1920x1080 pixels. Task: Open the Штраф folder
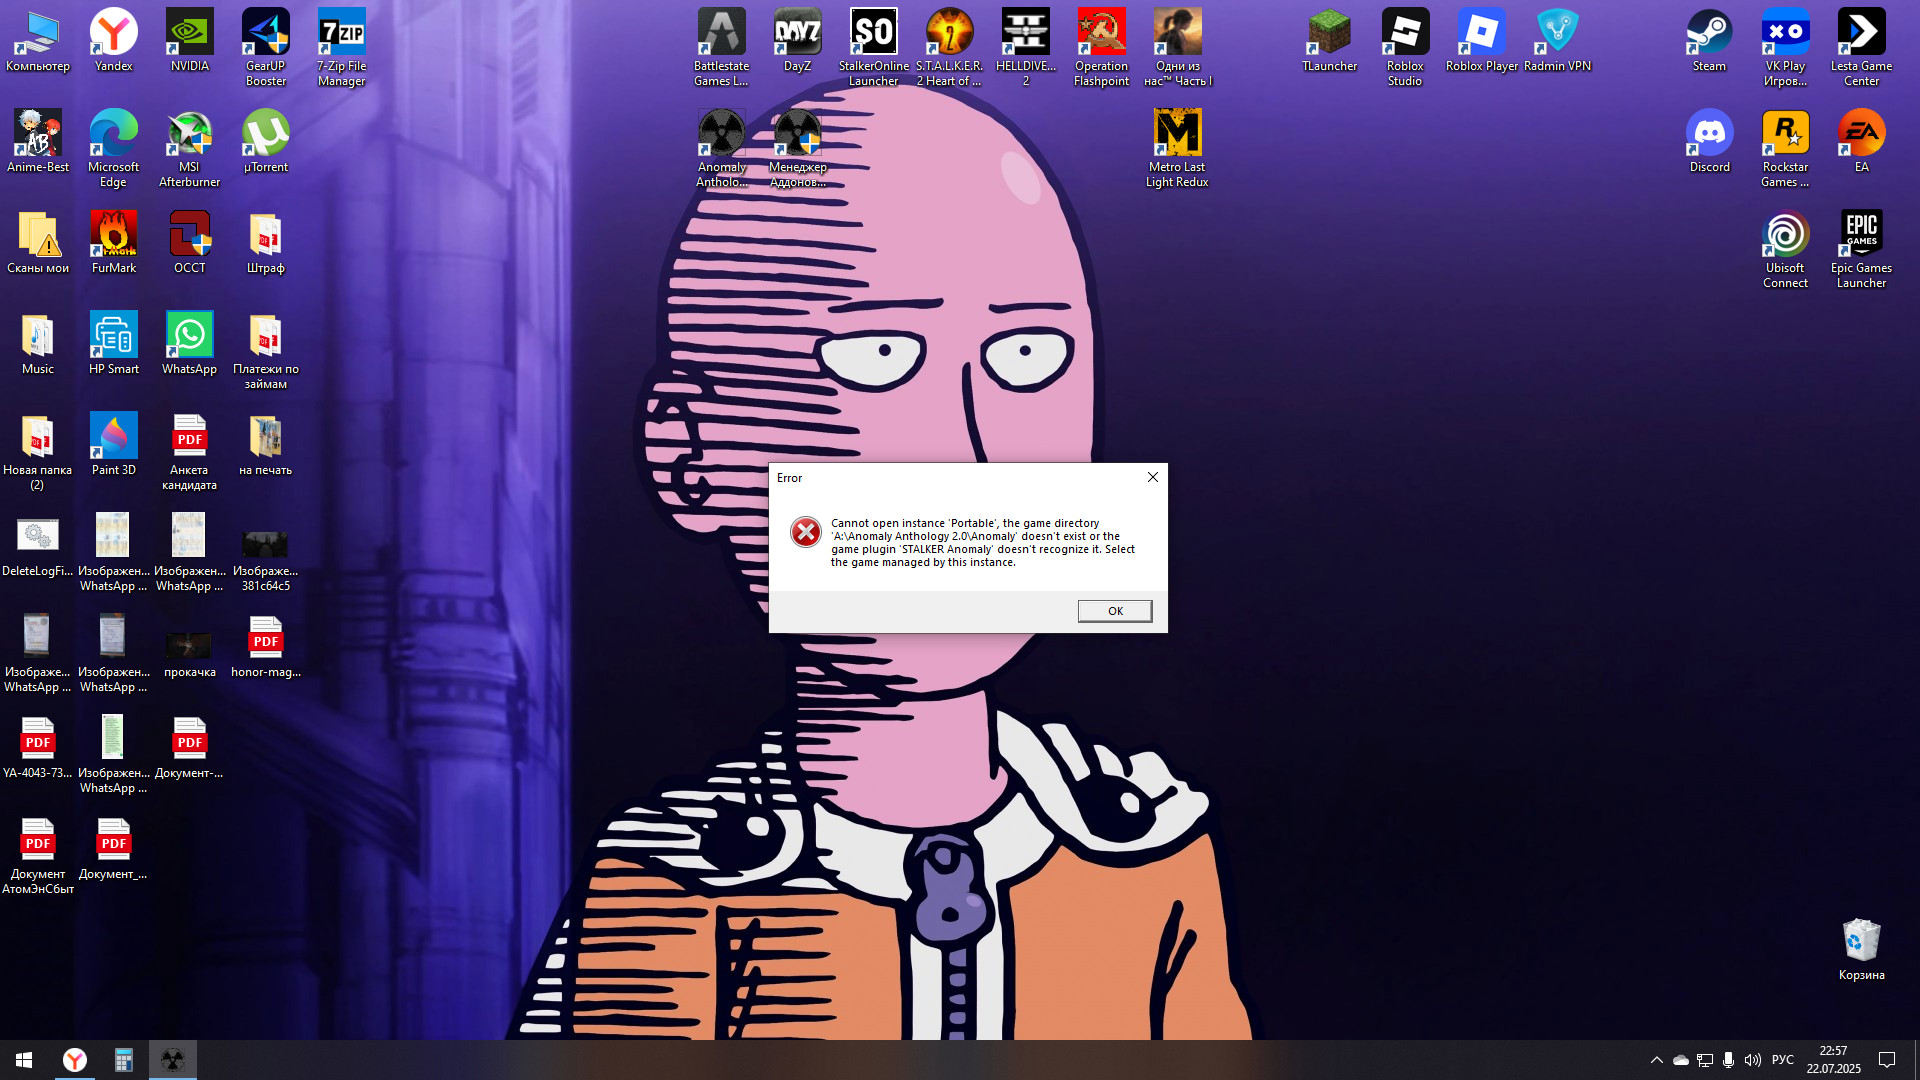pos(266,242)
